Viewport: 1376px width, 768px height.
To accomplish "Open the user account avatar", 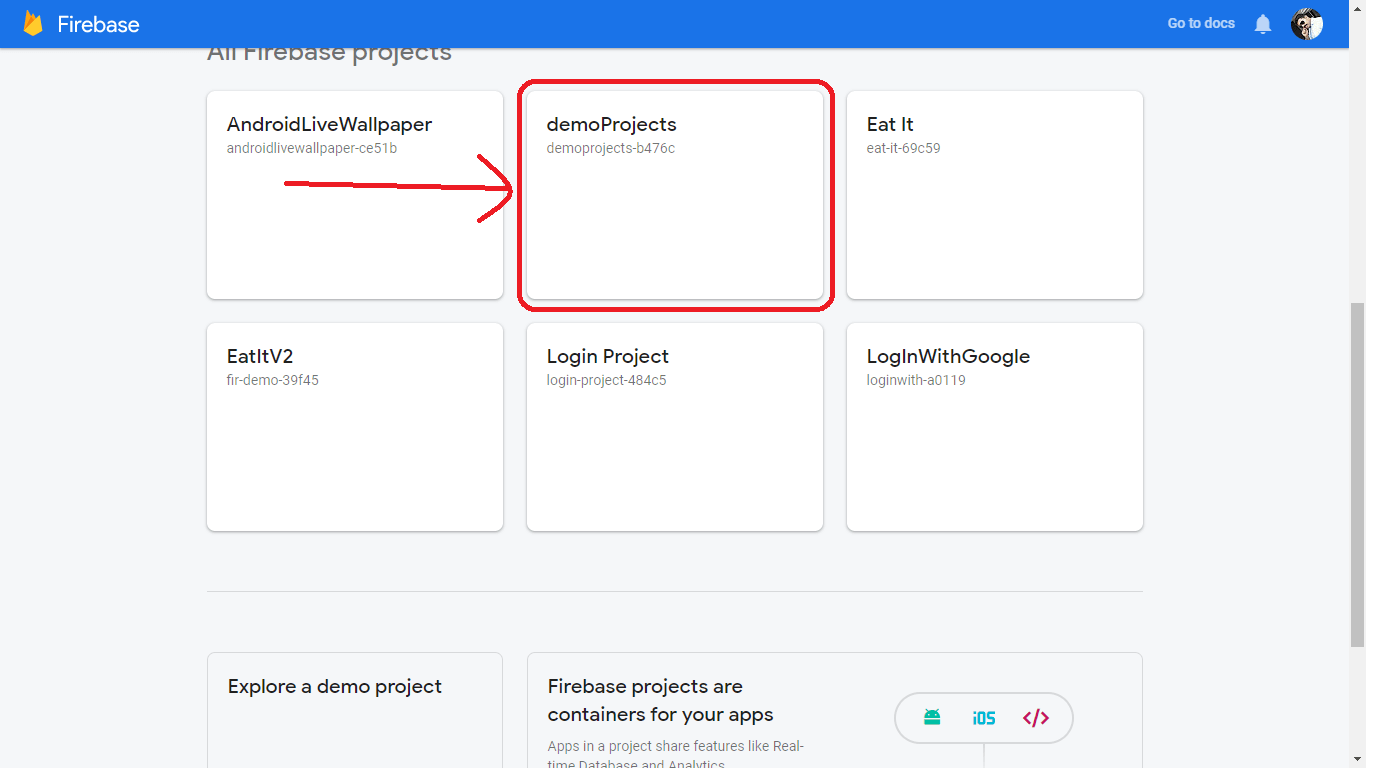I will [x=1307, y=23].
